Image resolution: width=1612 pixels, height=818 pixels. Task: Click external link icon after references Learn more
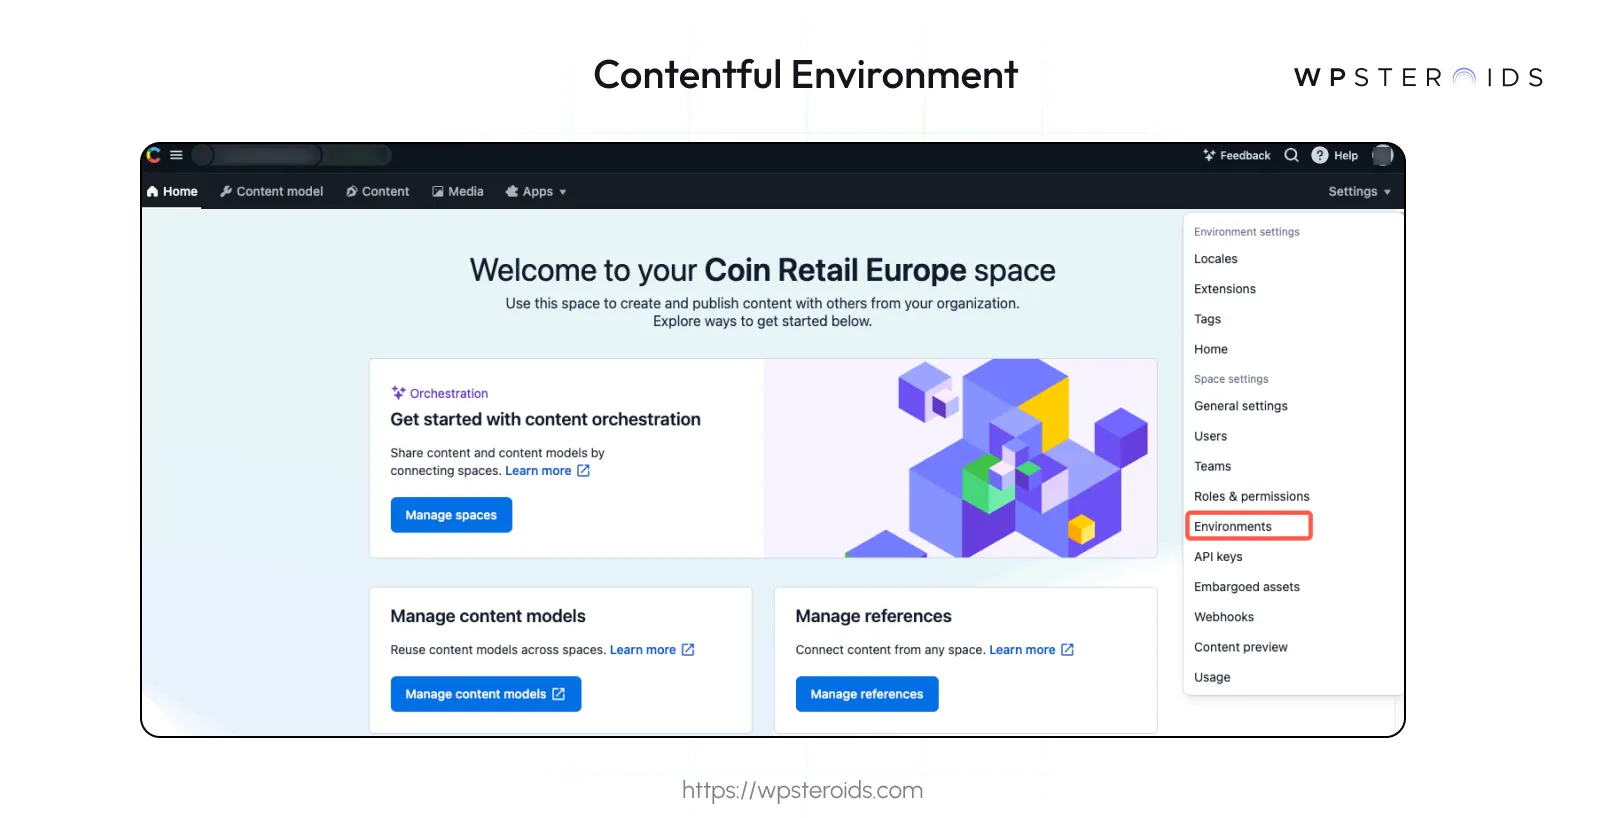point(1067,650)
